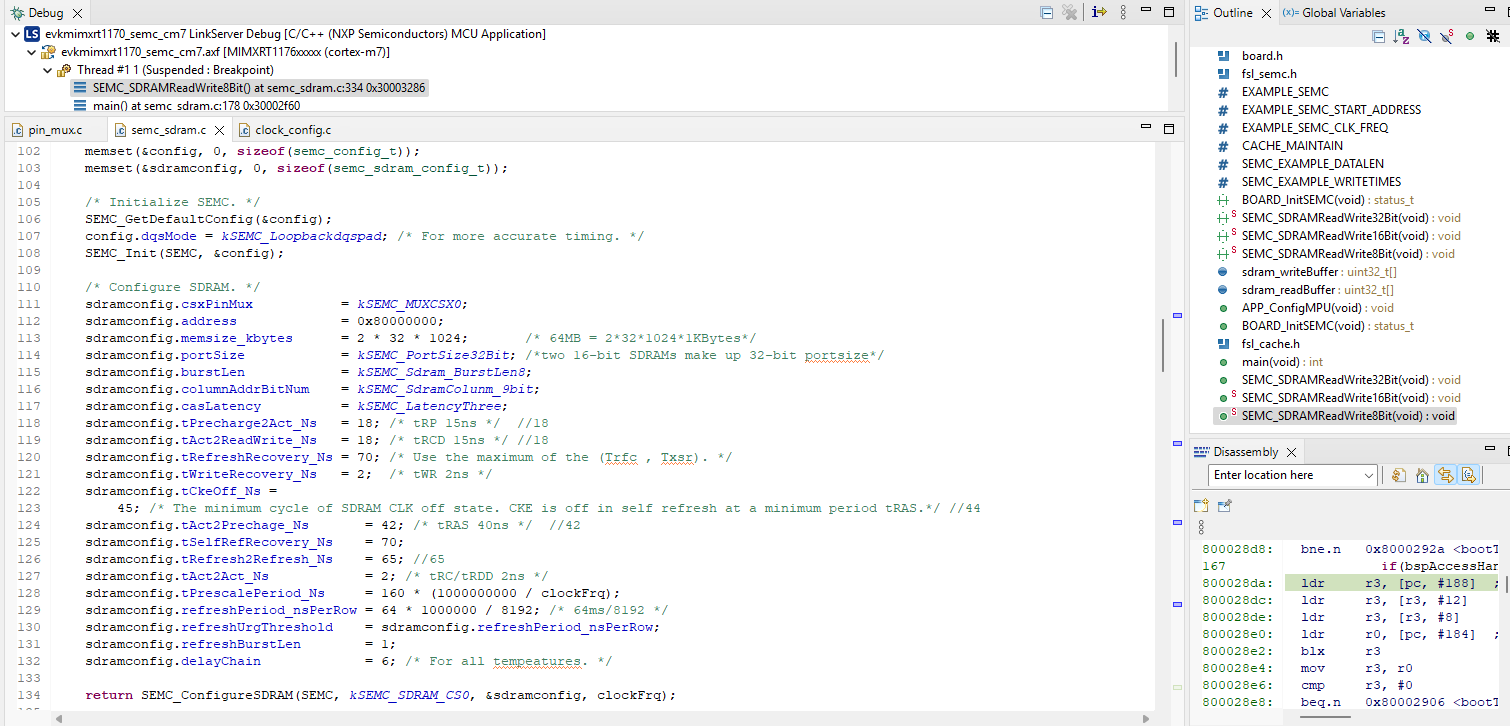Toggle Instruction Stepping Mode in Debug view
The height and width of the screenshot is (726, 1510).
[1099, 12]
